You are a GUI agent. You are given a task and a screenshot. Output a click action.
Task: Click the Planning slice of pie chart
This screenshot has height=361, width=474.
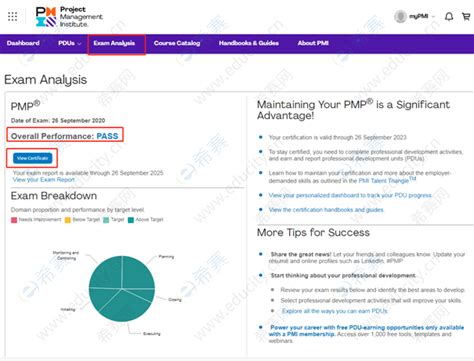[x=137, y=272]
